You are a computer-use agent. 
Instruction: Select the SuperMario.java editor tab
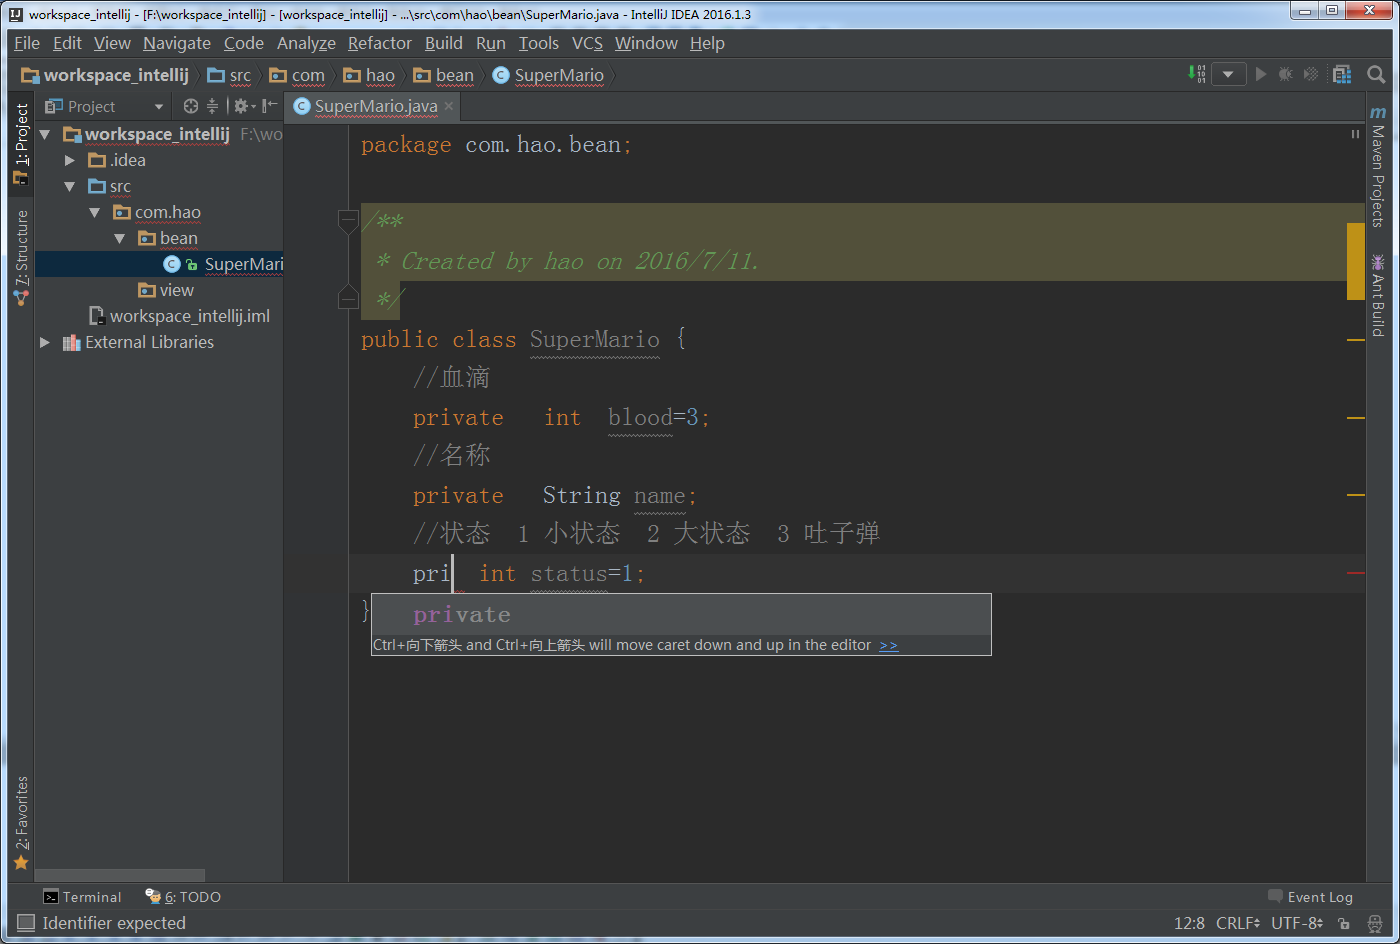tap(375, 106)
